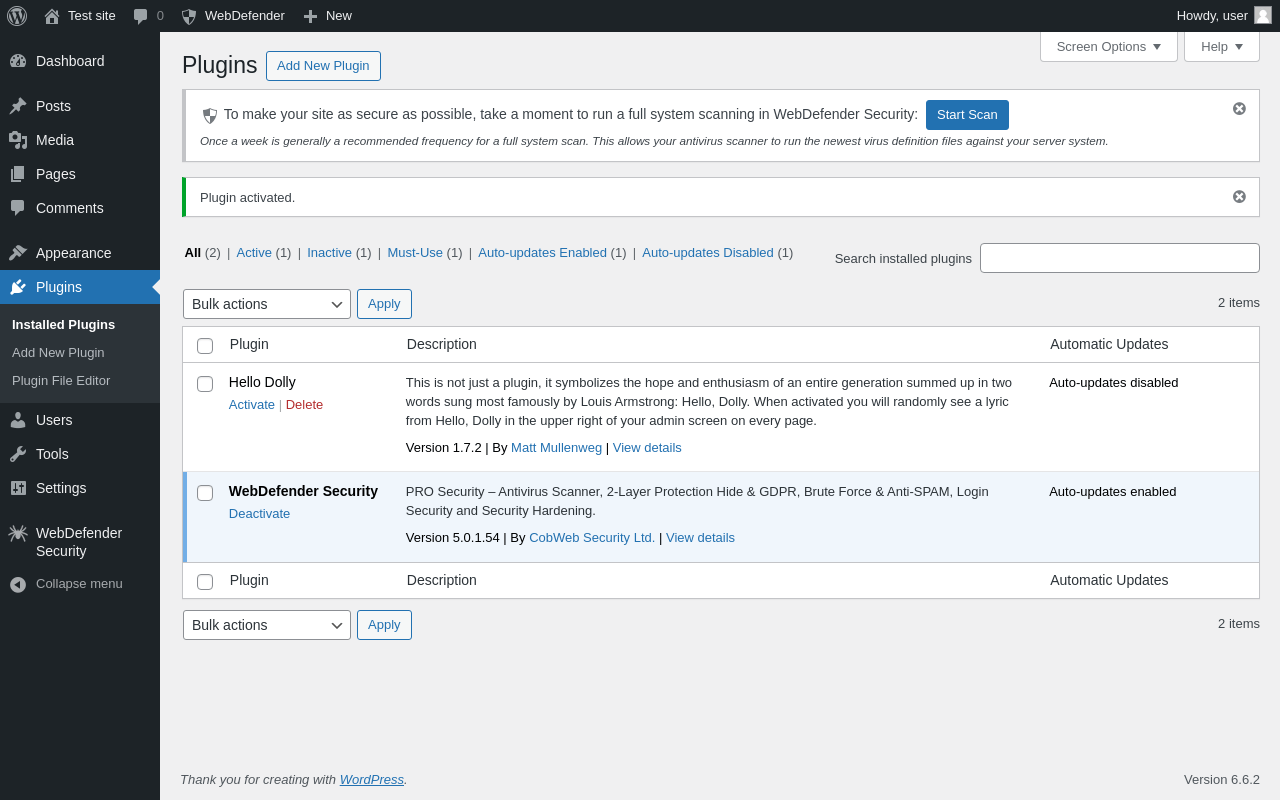The height and width of the screenshot is (800, 1280).
Task: Toggle the select-all checkbox in table header
Action: coord(205,346)
